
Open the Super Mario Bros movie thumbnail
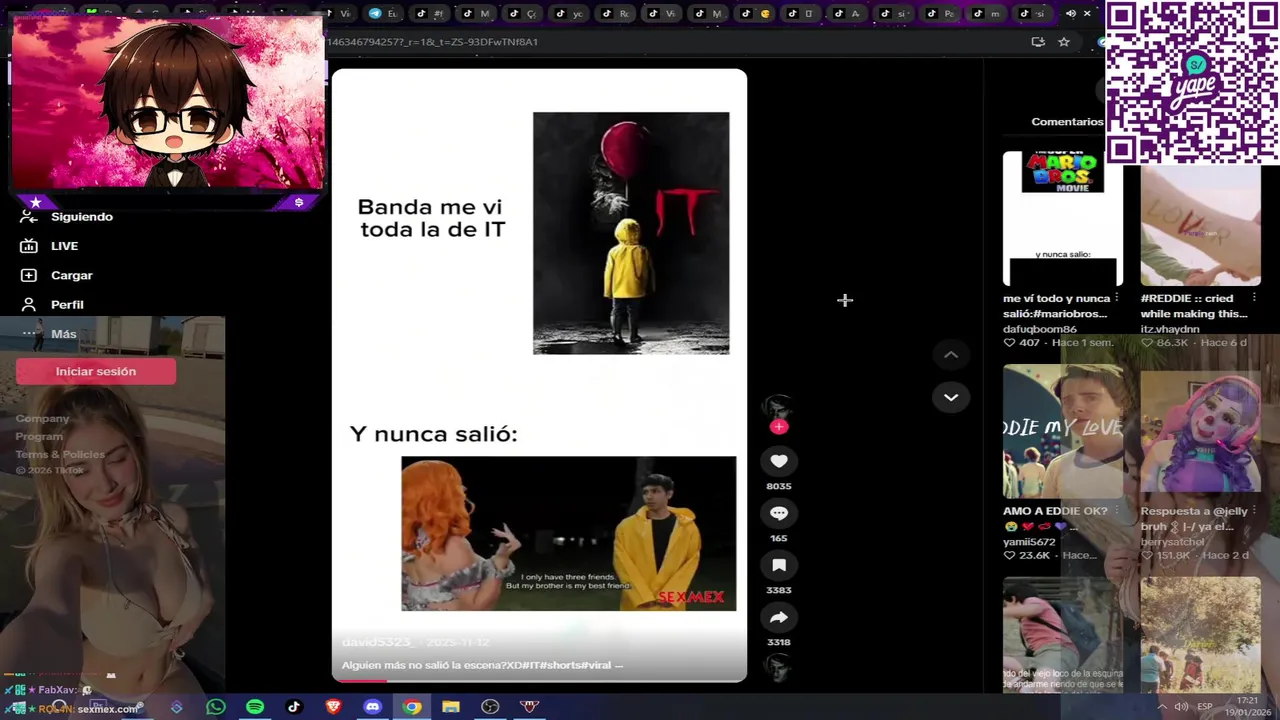click(1062, 220)
